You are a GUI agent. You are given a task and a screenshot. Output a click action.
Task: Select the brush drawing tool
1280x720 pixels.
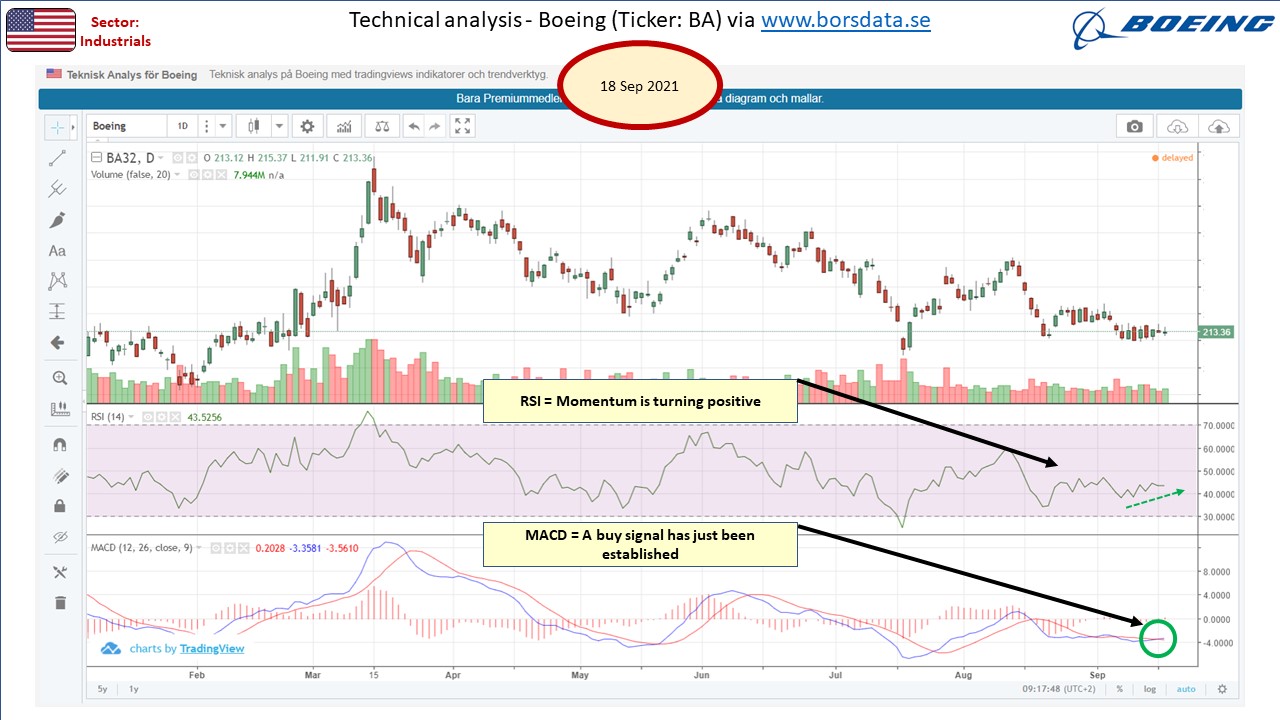click(x=58, y=220)
